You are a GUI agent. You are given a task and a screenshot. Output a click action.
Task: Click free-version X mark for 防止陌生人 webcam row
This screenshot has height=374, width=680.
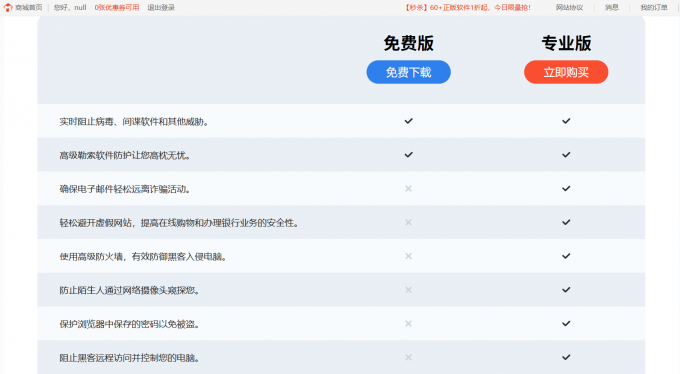(x=409, y=290)
